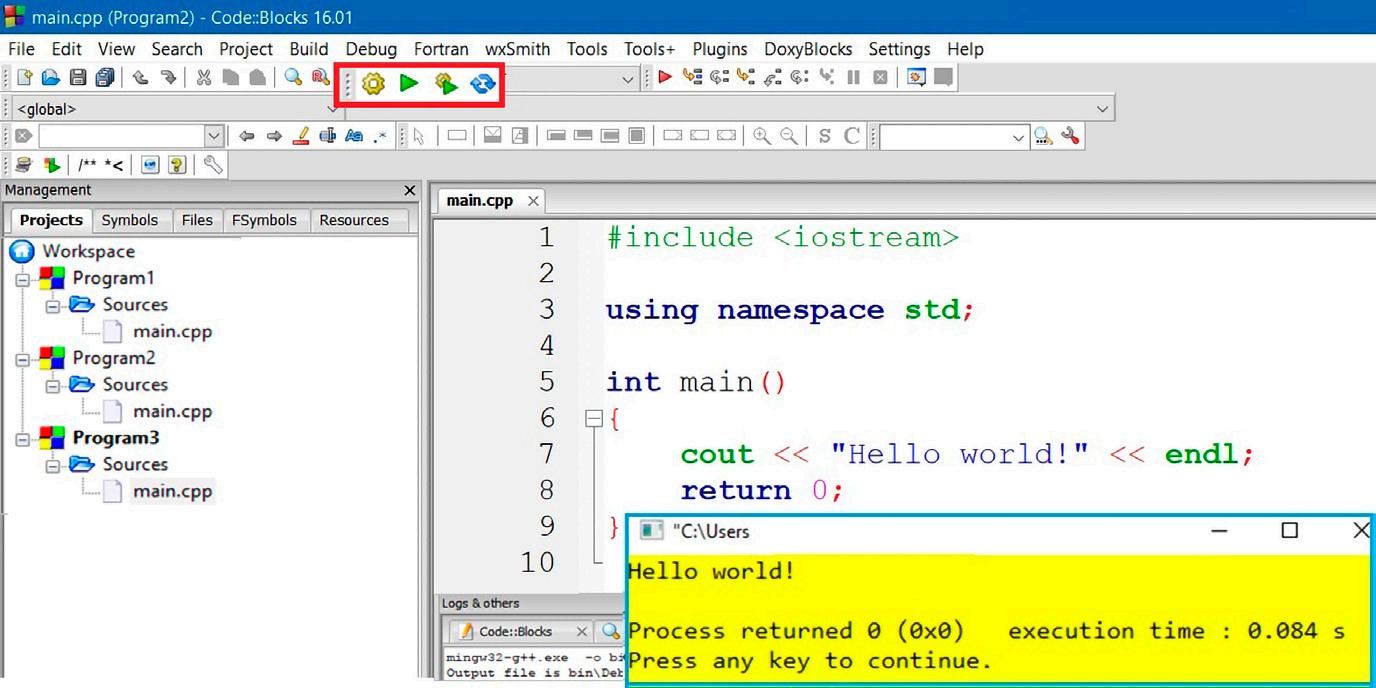The image size is (1376, 688).
Task: Click the Jump back arrow icon
Action: pyautogui.click(x=247, y=136)
